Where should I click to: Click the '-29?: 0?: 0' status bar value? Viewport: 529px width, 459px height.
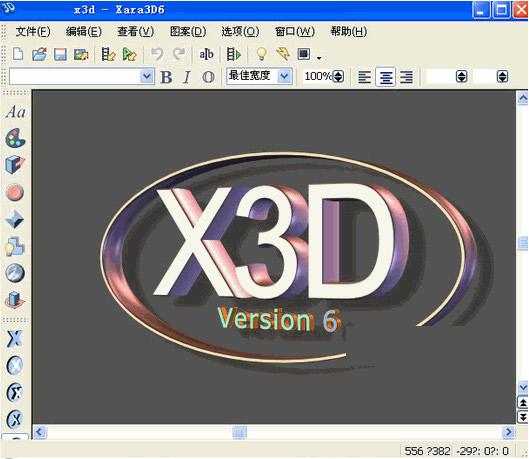(x=482, y=451)
